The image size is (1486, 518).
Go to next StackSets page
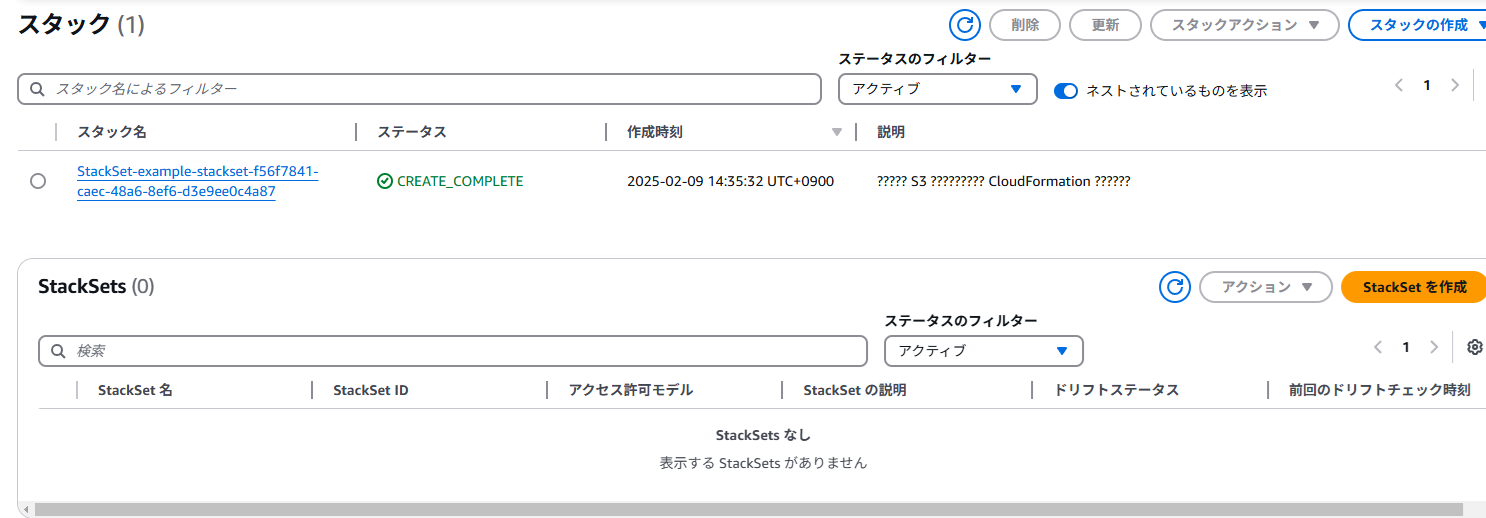(x=1434, y=347)
